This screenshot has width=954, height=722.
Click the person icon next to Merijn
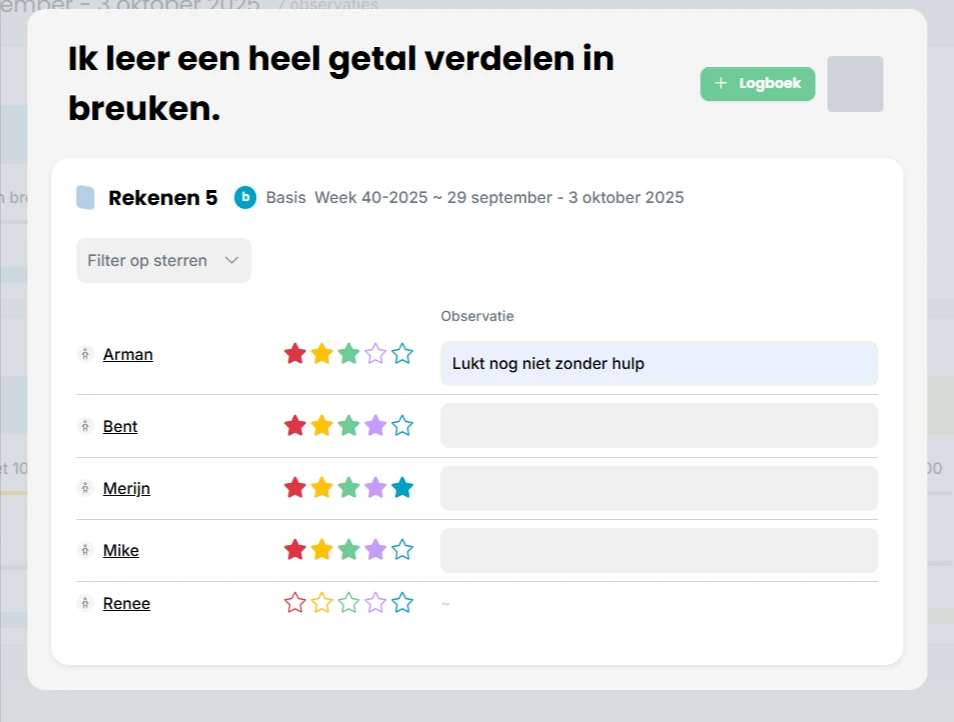[85, 488]
